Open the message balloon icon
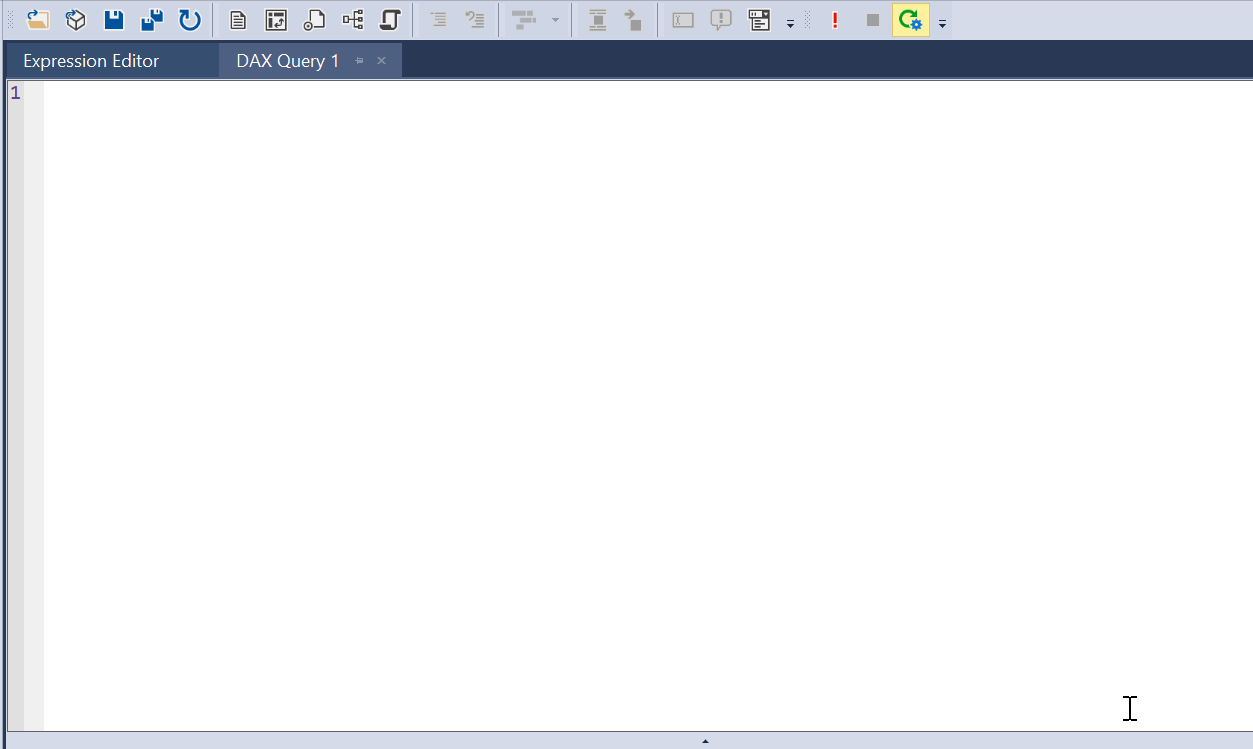1253x749 pixels. [721, 19]
